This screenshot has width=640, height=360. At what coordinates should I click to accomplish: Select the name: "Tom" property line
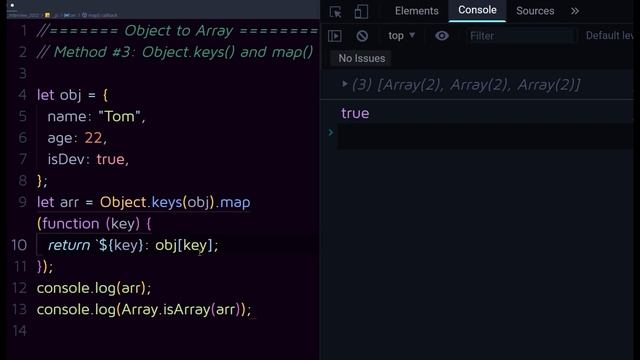click(x=96, y=116)
